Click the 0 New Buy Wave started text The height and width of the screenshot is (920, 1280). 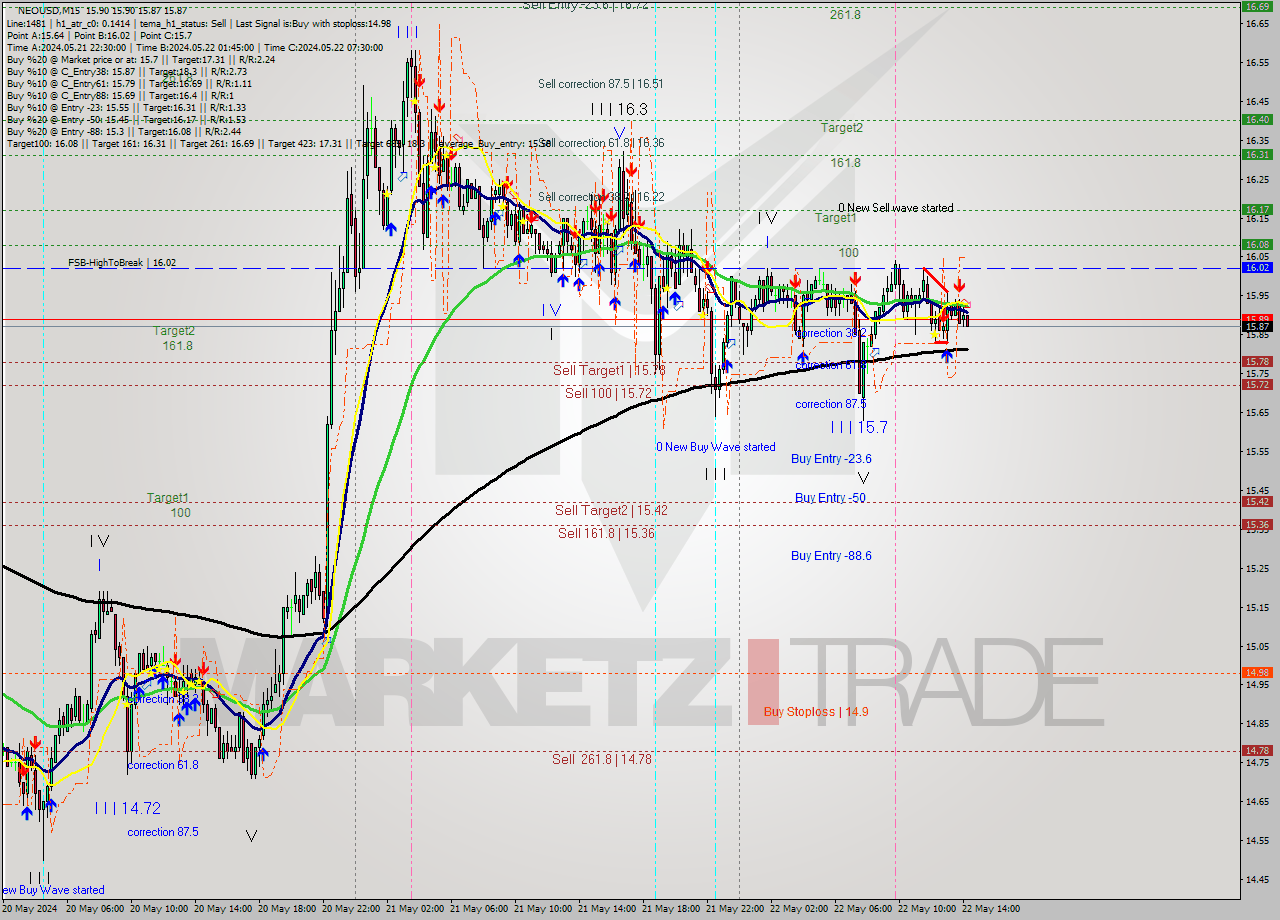[716, 447]
